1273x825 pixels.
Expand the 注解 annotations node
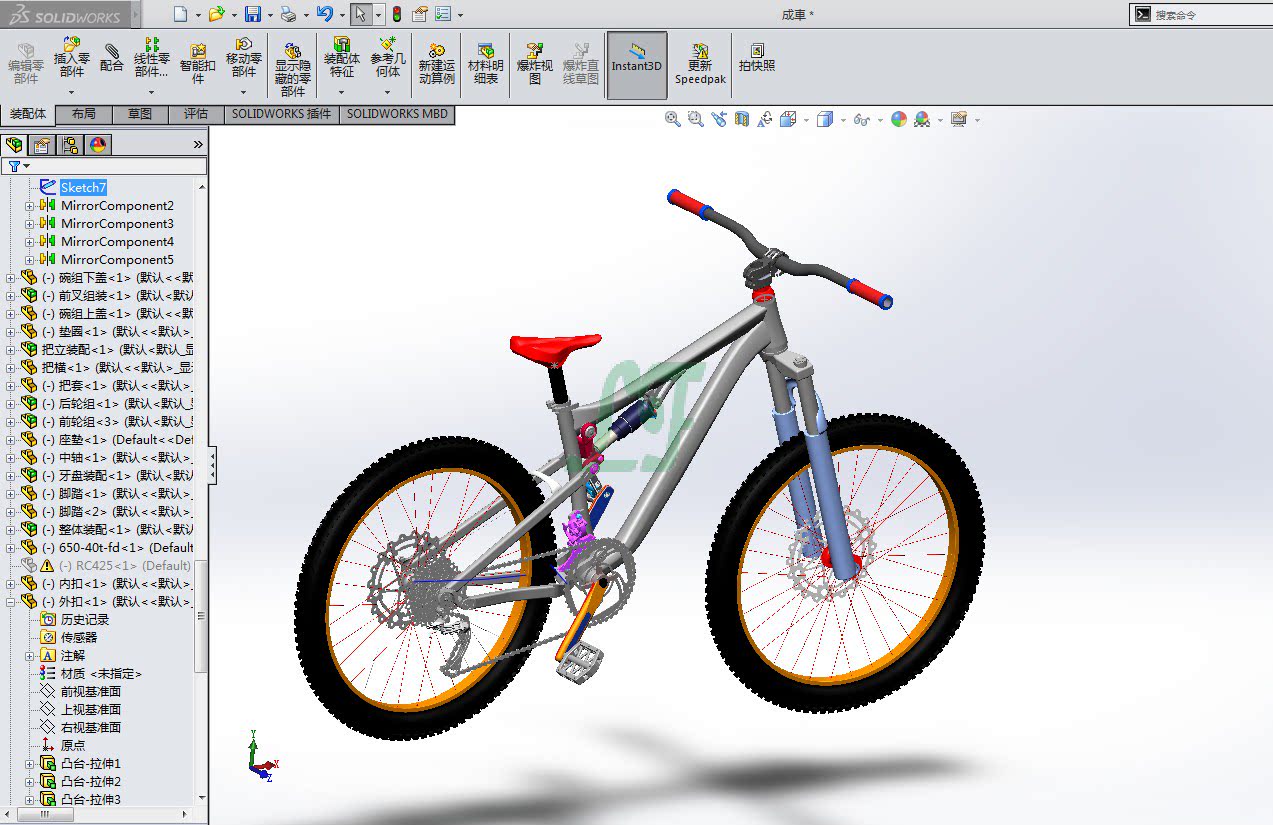coord(29,656)
